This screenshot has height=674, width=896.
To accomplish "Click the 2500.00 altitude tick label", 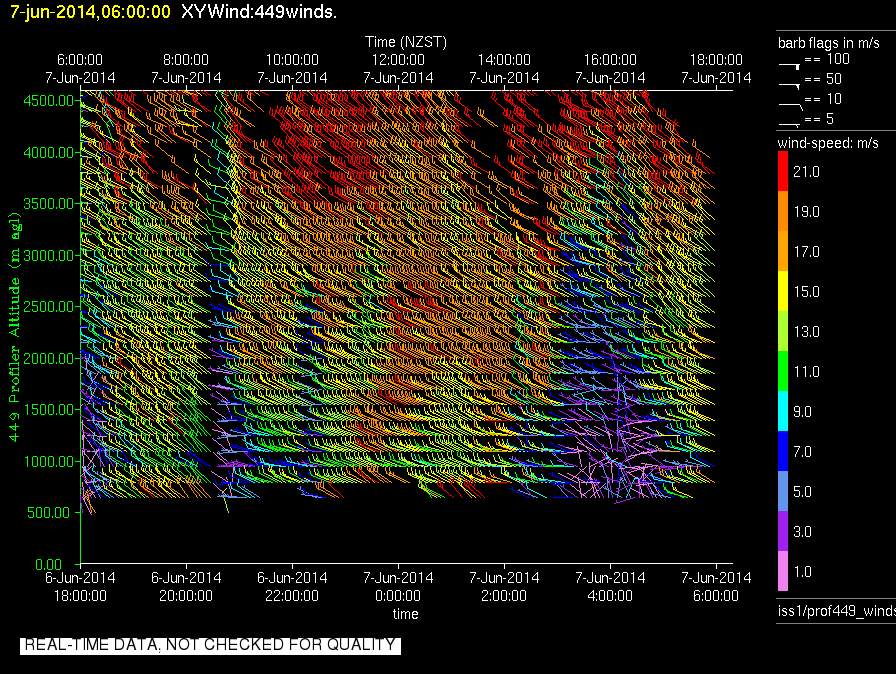I will (49, 307).
